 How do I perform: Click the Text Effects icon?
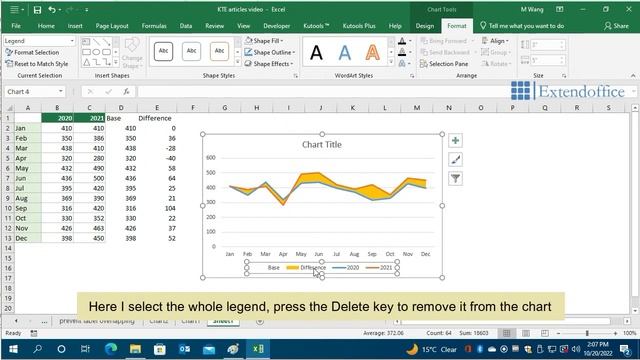(402, 64)
